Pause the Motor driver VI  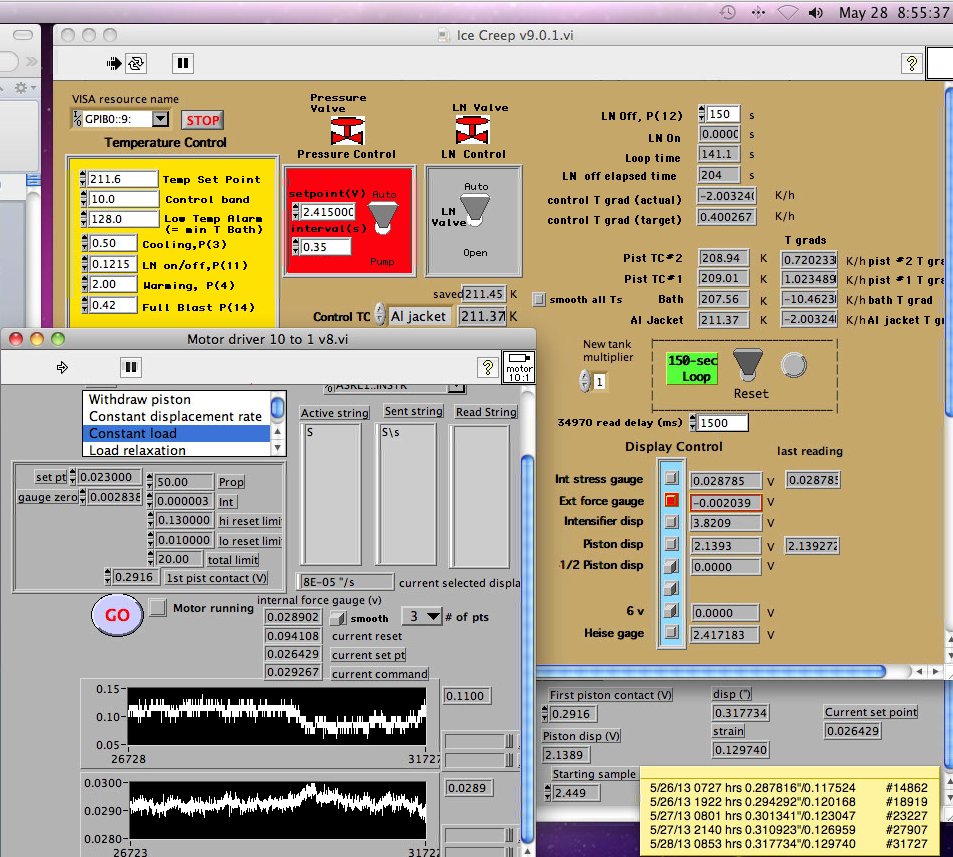coord(130,367)
